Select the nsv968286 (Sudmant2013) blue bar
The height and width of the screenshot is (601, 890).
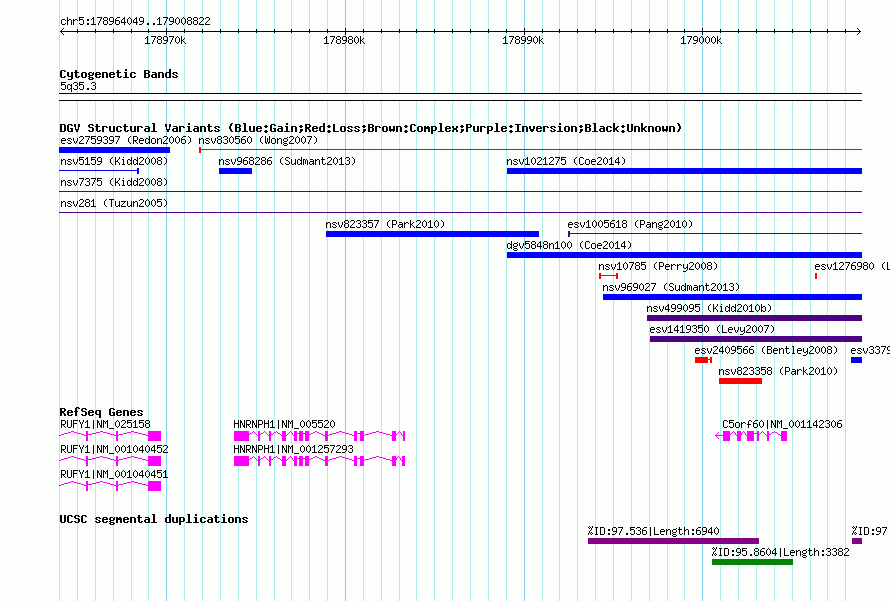click(x=236, y=171)
